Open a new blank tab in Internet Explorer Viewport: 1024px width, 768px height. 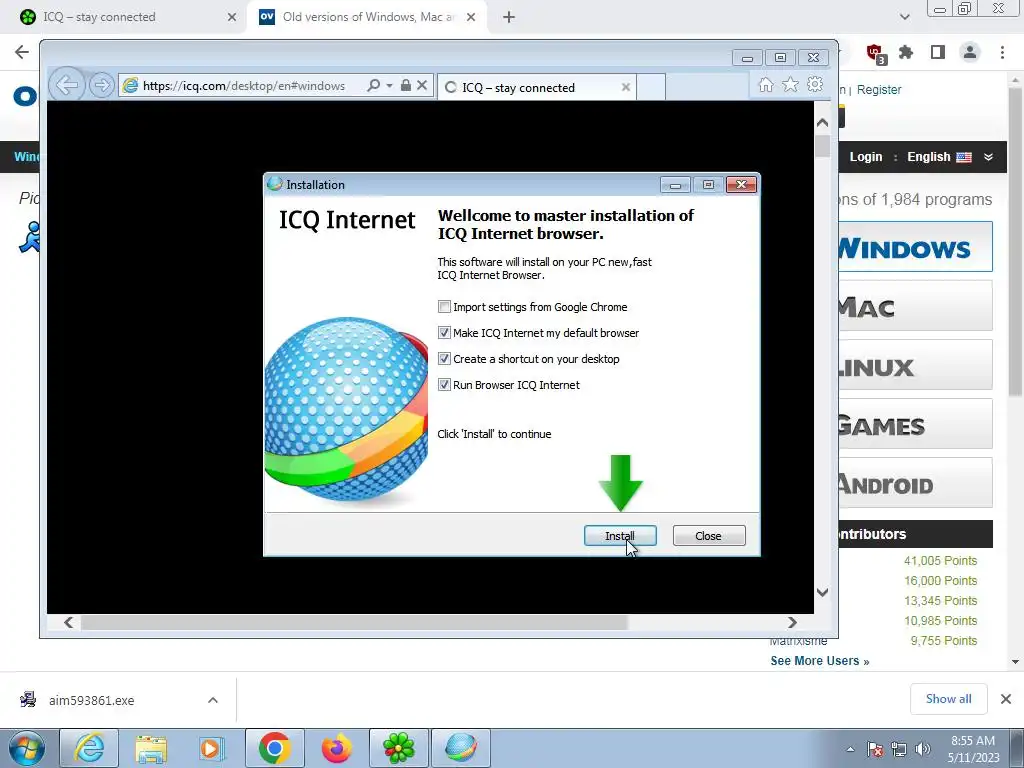(650, 88)
